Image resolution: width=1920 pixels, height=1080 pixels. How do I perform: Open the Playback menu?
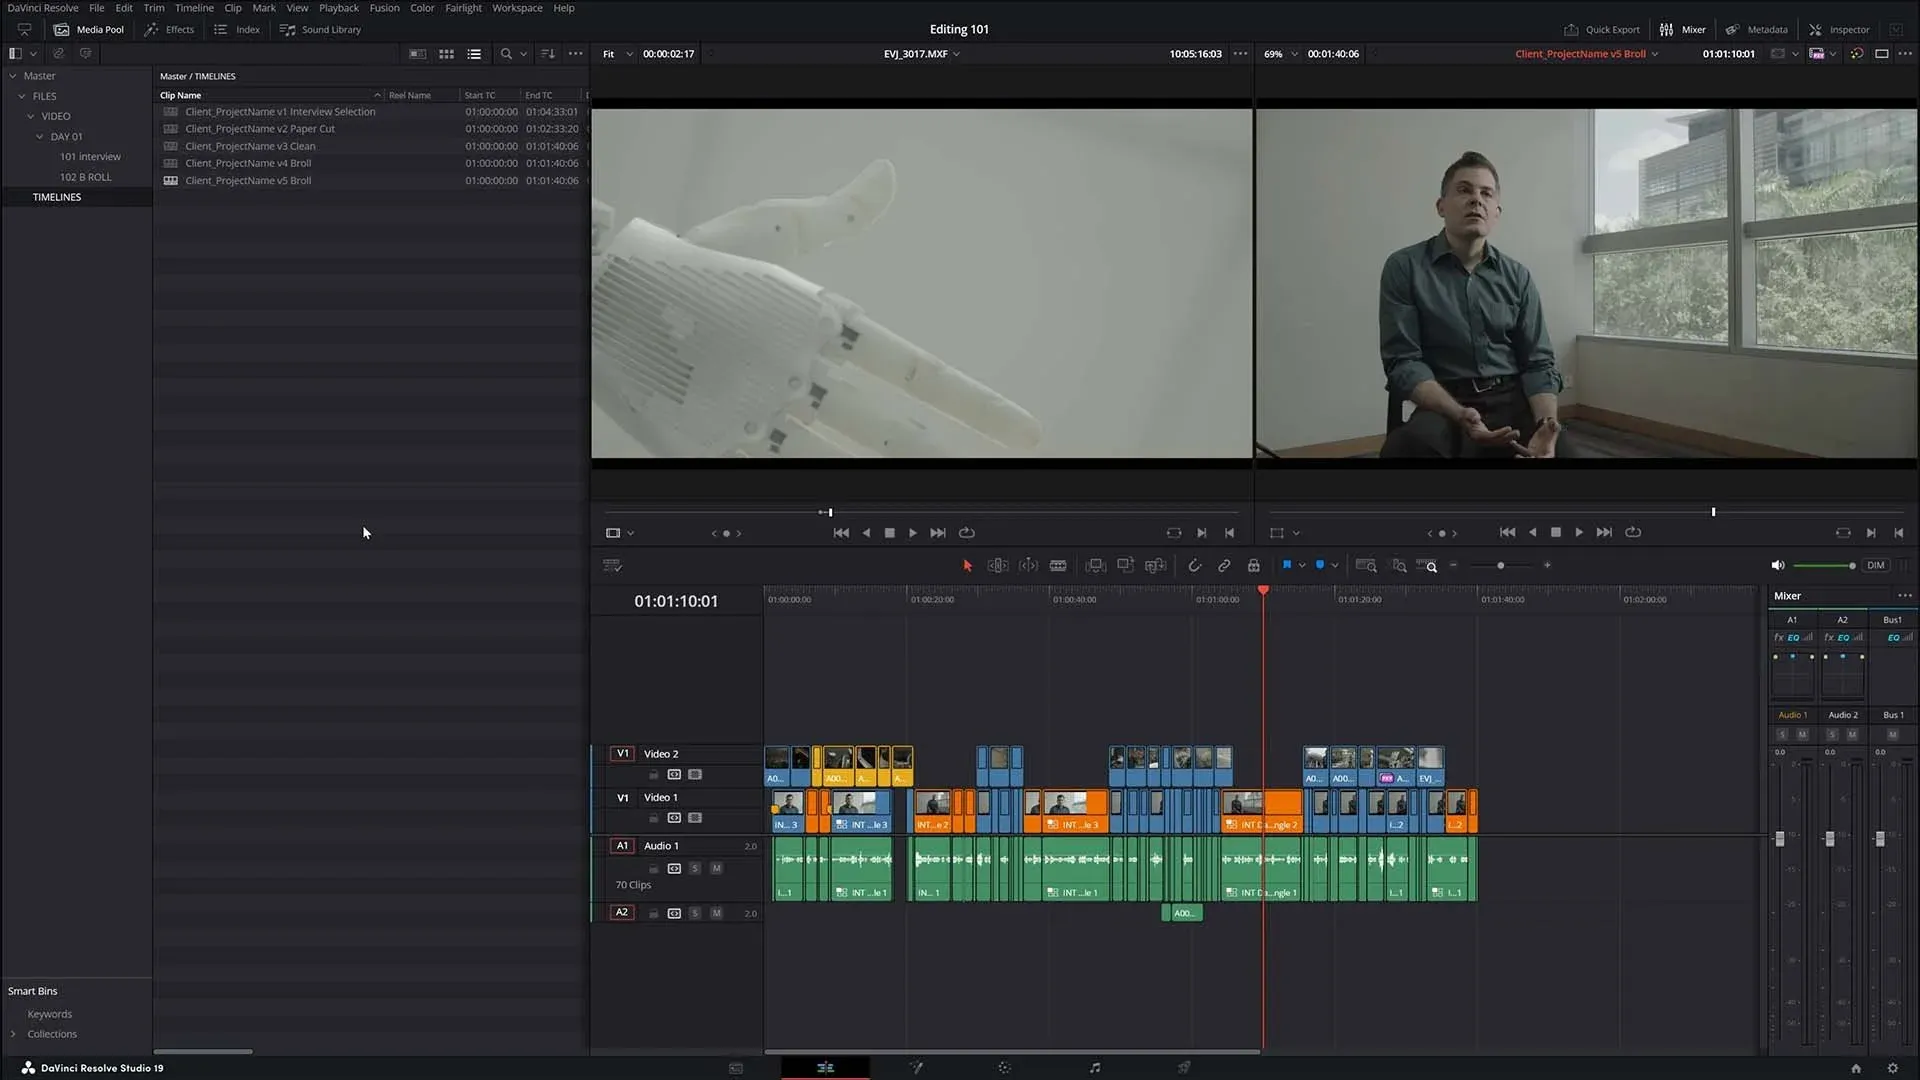coord(338,8)
